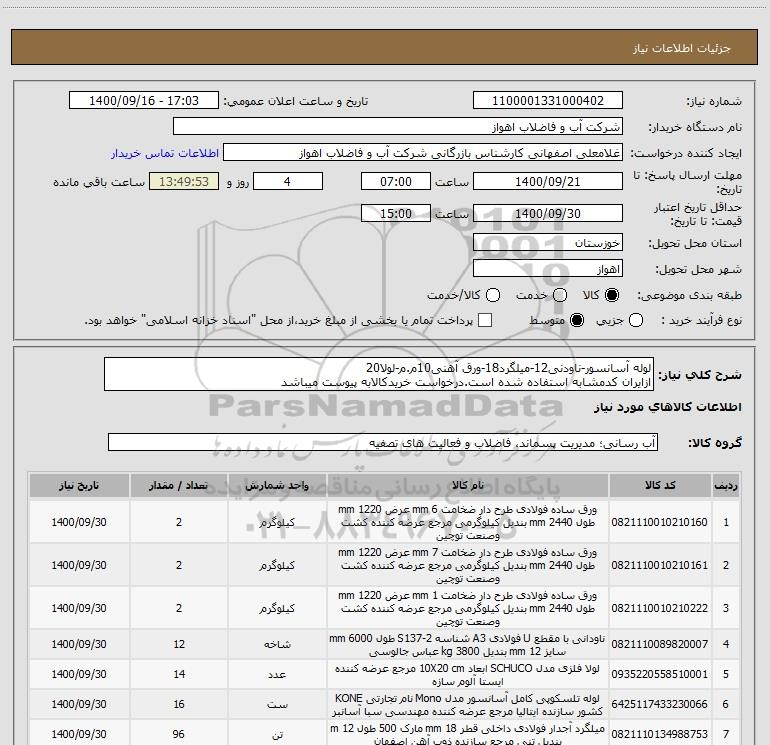Click the 7 mm steel sheet item name

468,565
